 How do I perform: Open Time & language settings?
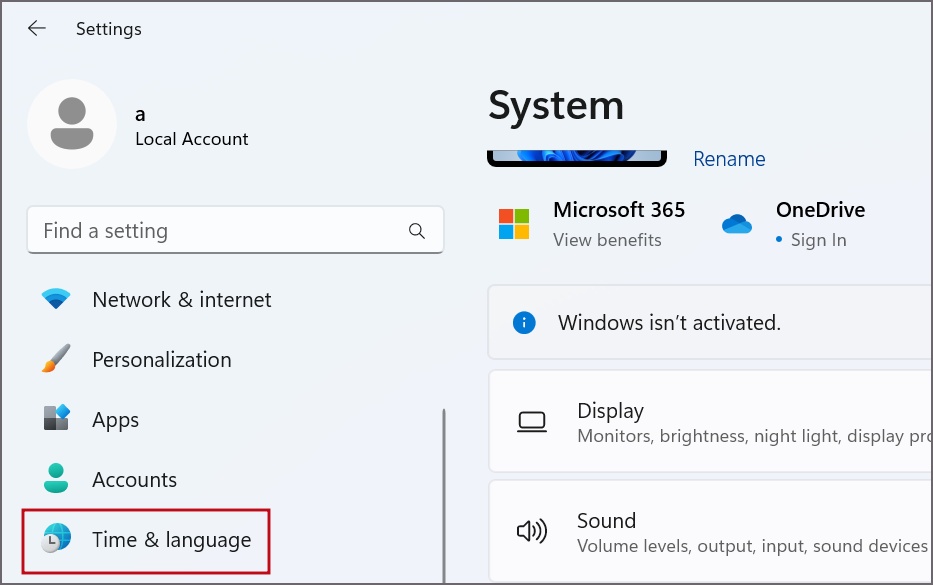coord(171,540)
